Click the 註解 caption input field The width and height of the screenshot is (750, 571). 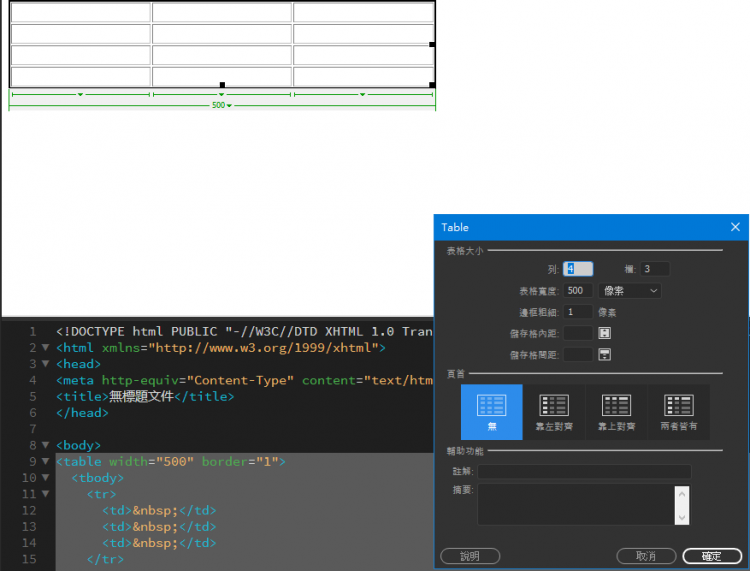click(584, 471)
